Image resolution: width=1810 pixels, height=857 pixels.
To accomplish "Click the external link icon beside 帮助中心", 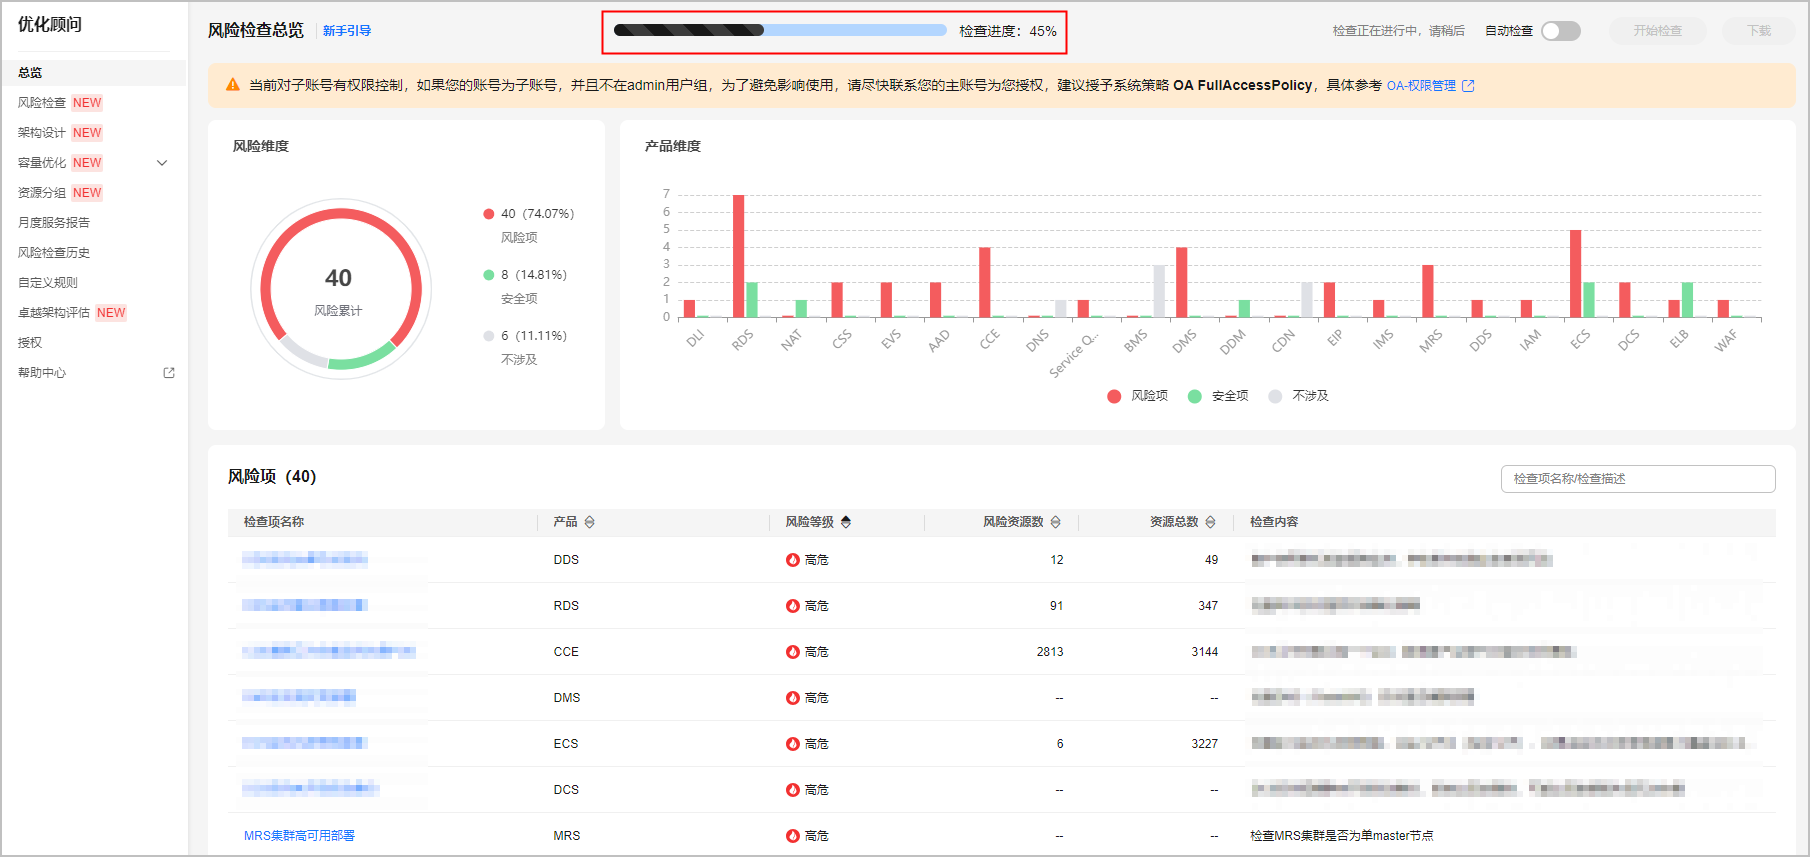I will coord(169,373).
